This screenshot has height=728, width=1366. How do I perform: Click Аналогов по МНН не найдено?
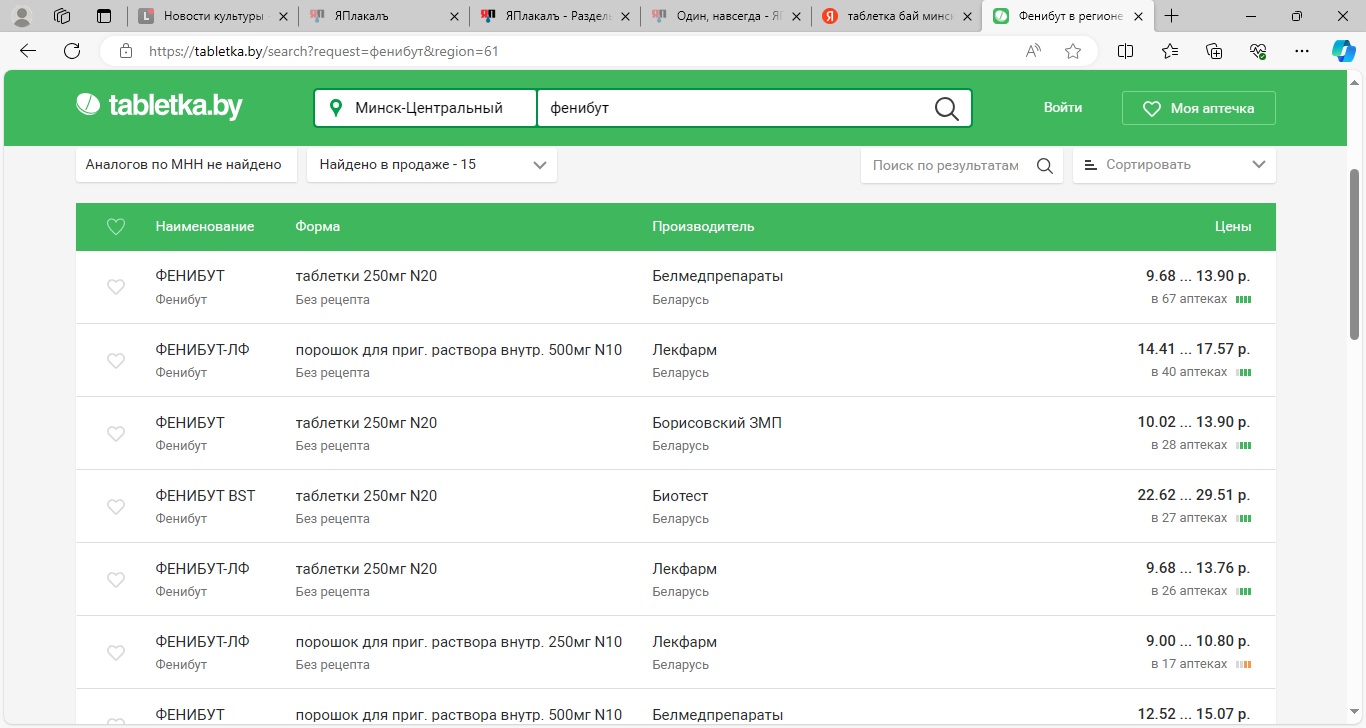[x=187, y=165]
